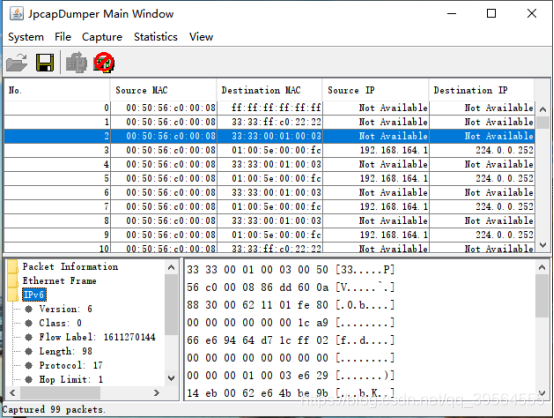Click the start capture toolbar icon
This screenshot has height=418, width=554.
tap(76, 63)
